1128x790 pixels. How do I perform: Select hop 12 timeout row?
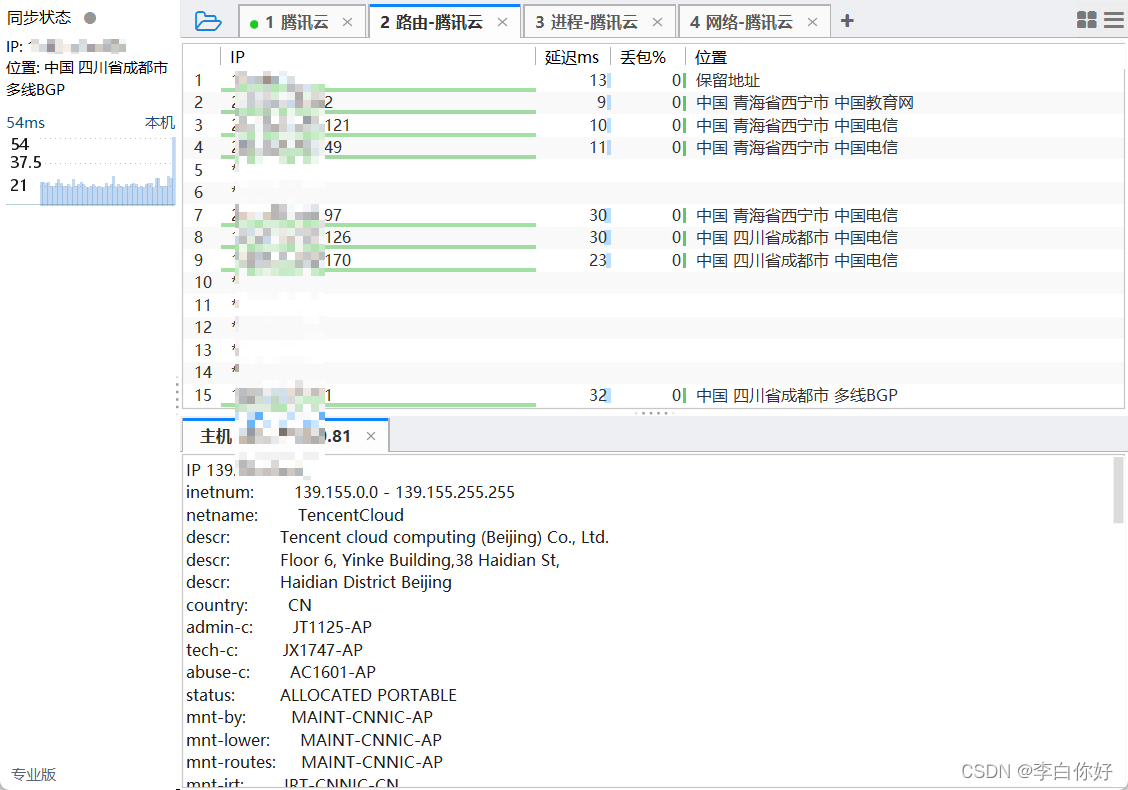(653, 327)
